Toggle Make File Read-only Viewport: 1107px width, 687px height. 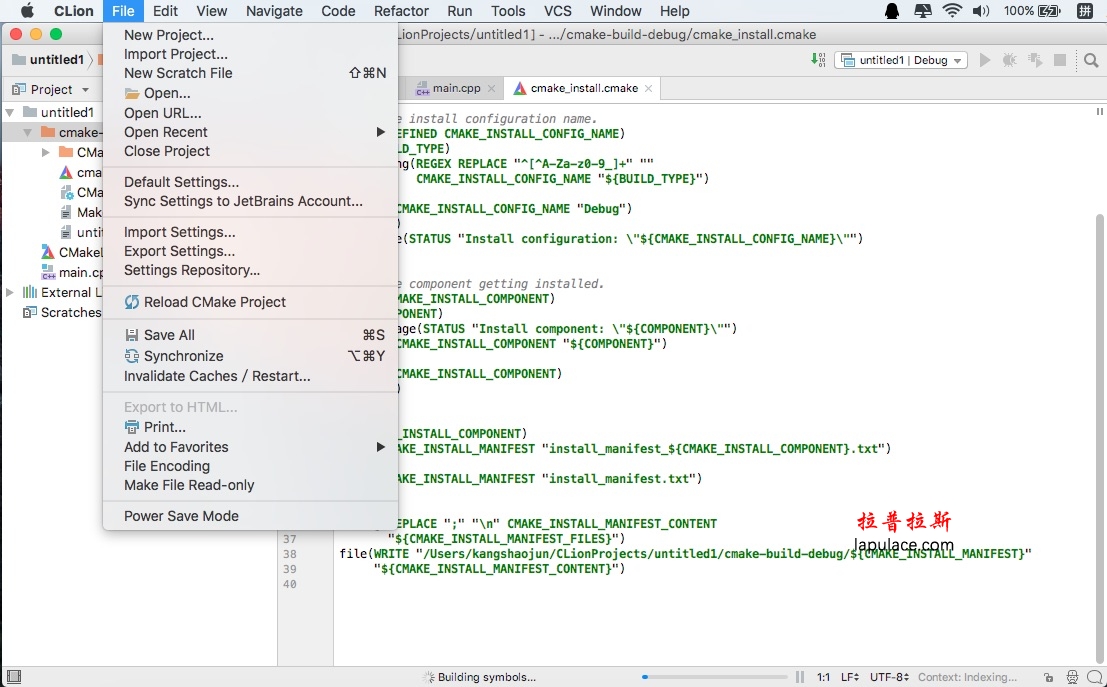[x=251, y=485]
